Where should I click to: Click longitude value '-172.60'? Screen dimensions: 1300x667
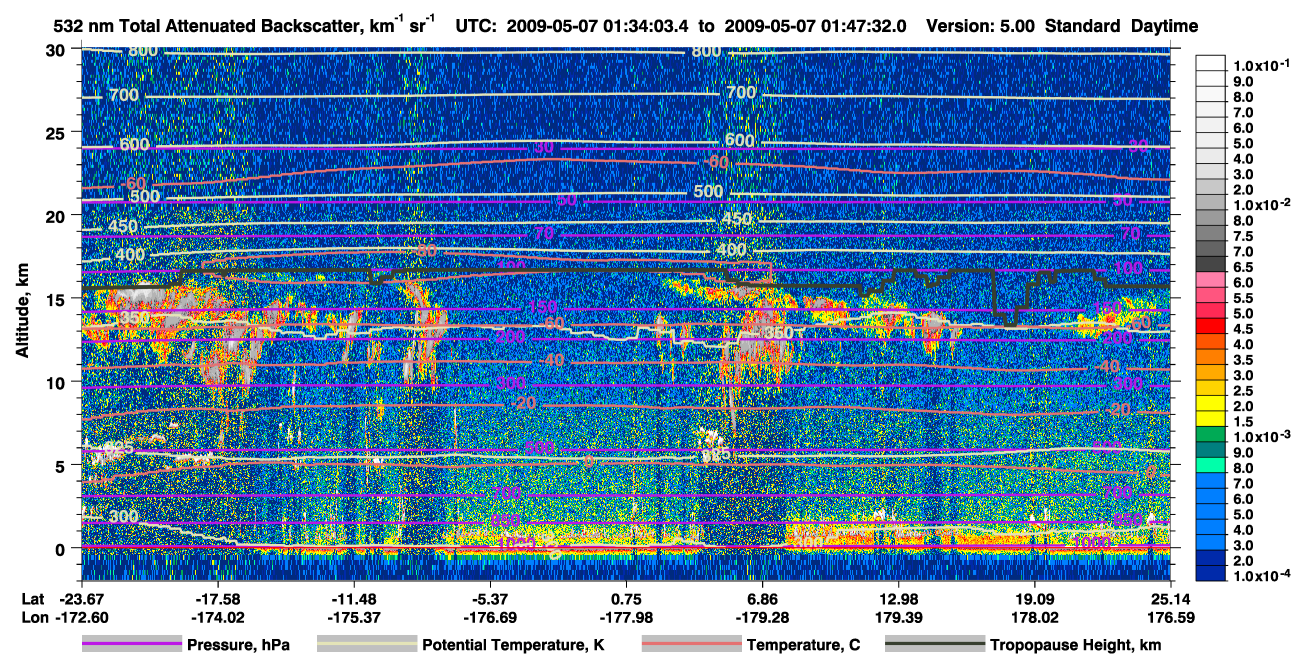pyautogui.click(x=81, y=617)
